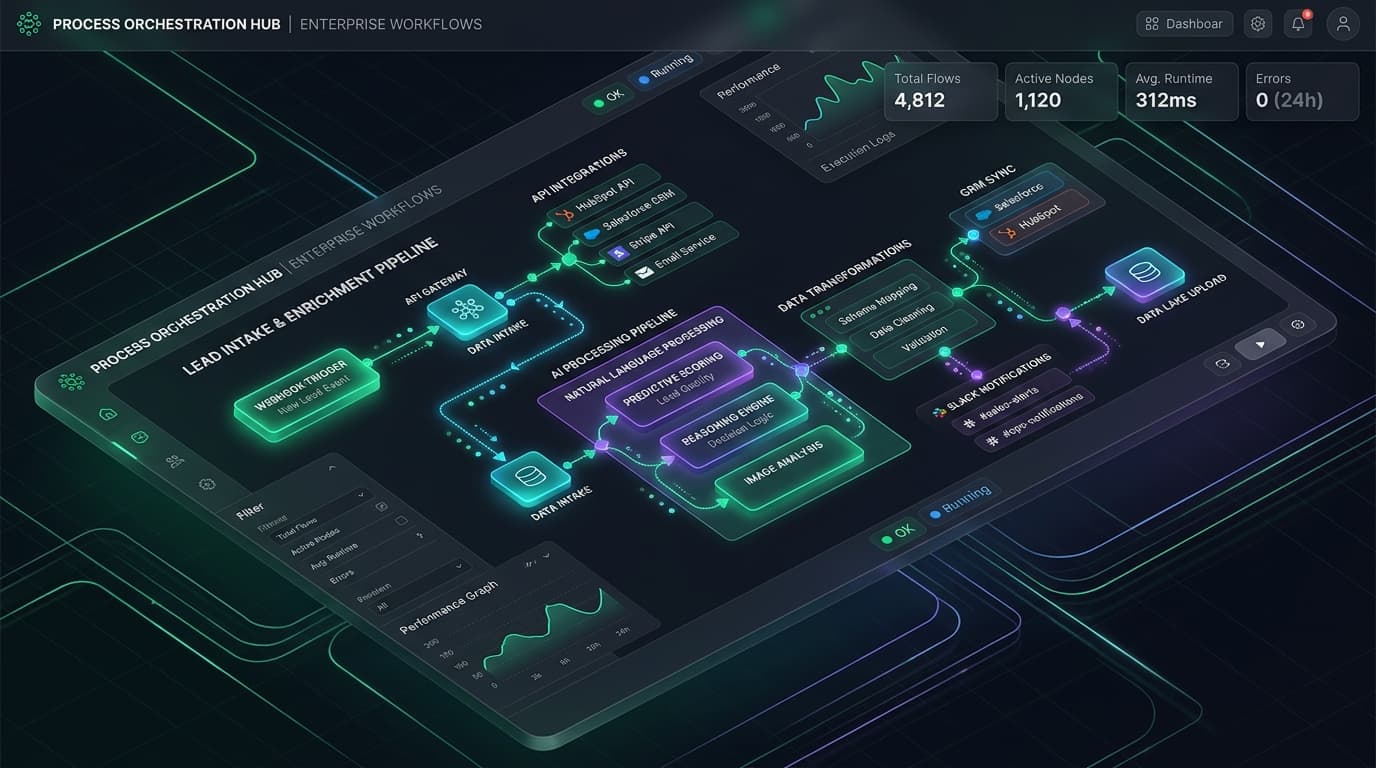The height and width of the screenshot is (768, 1376).
Task: Open the team users icon in tilted sidebar
Action: point(175,461)
